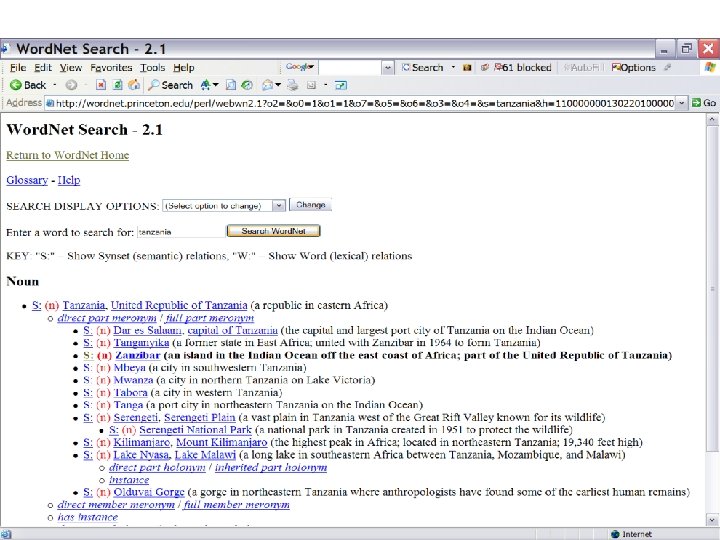Follow the Return to WordNet Home link
The width and height of the screenshot is (720, 540).
68,155
